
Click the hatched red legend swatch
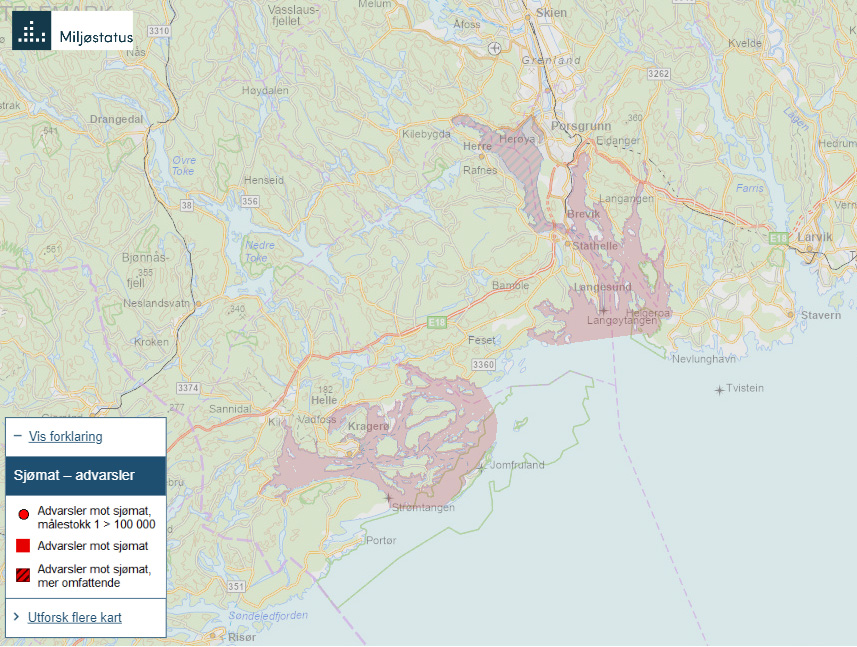(x=23, y=575)
